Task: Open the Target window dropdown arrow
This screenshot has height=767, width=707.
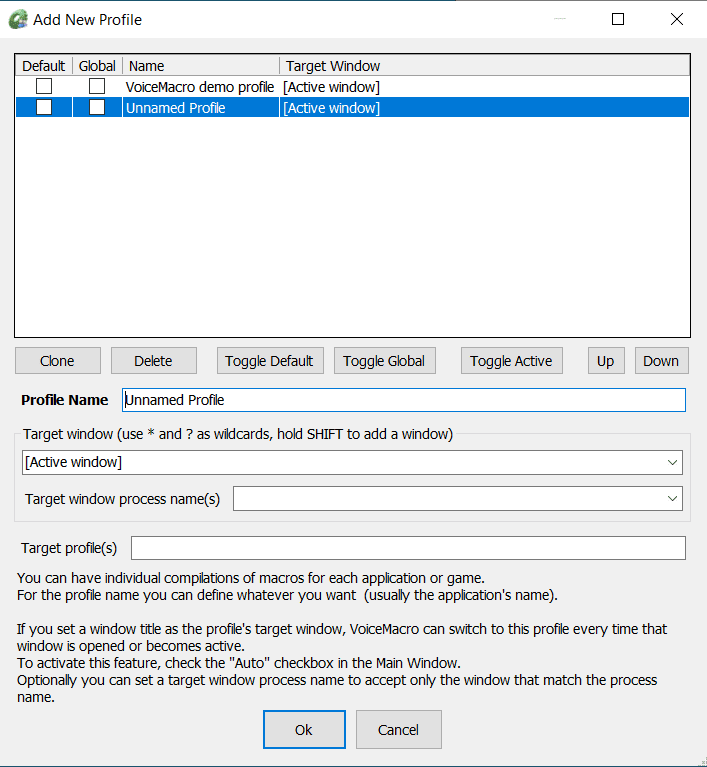Action: coord(672,462)
